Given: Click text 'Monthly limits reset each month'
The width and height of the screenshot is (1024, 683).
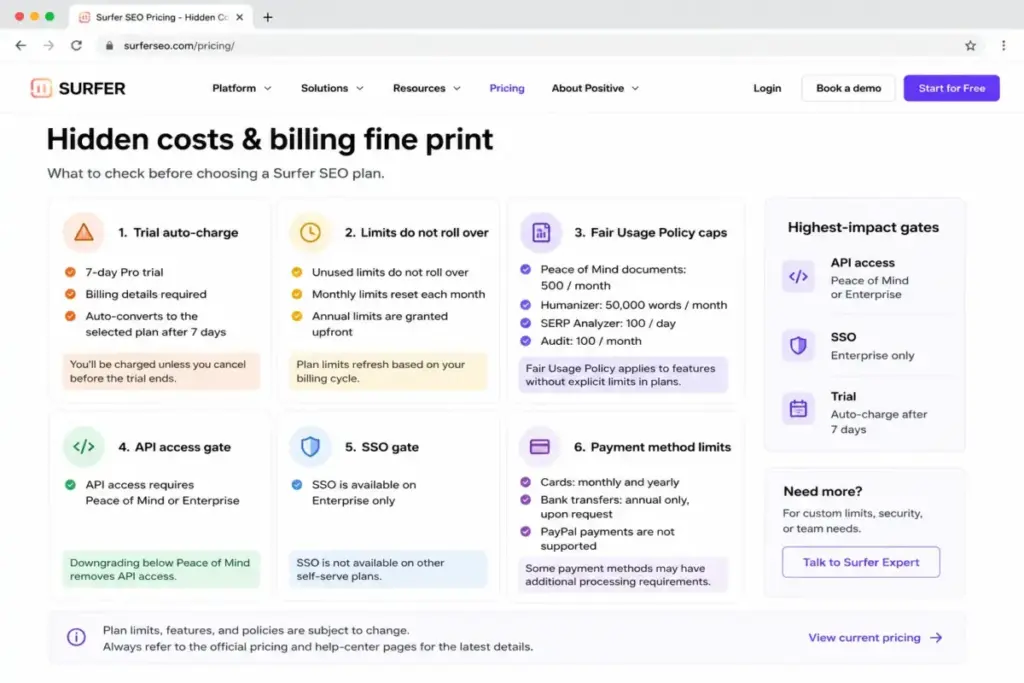Looking at the screenshot, I should coord(398,294).
